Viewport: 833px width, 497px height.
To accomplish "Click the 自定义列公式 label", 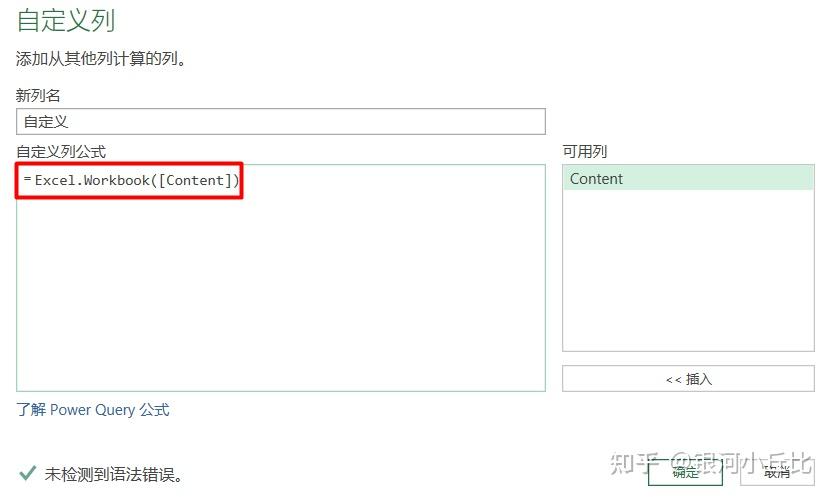I will point(61,152).
